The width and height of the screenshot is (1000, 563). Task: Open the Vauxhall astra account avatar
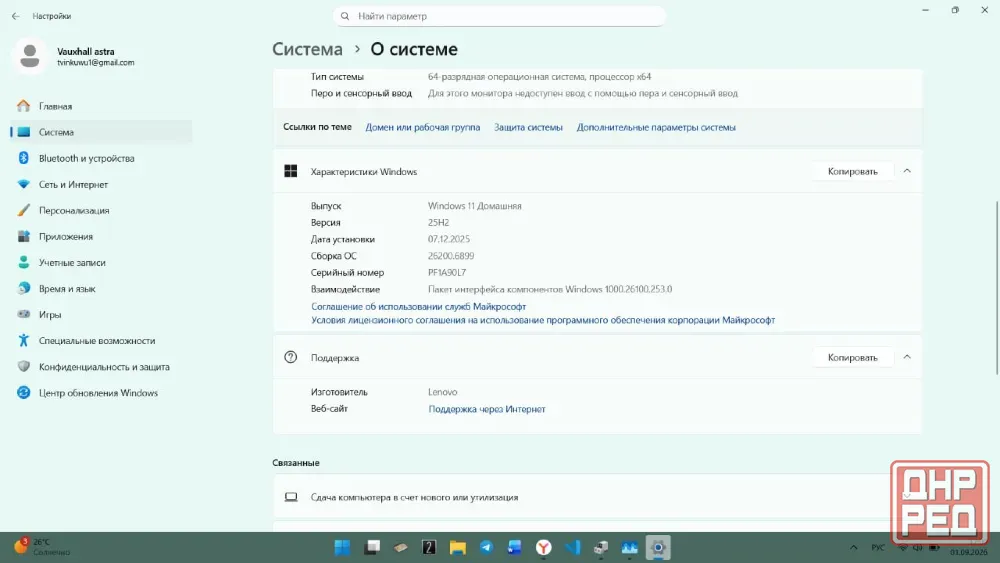[x=29, y=56]
